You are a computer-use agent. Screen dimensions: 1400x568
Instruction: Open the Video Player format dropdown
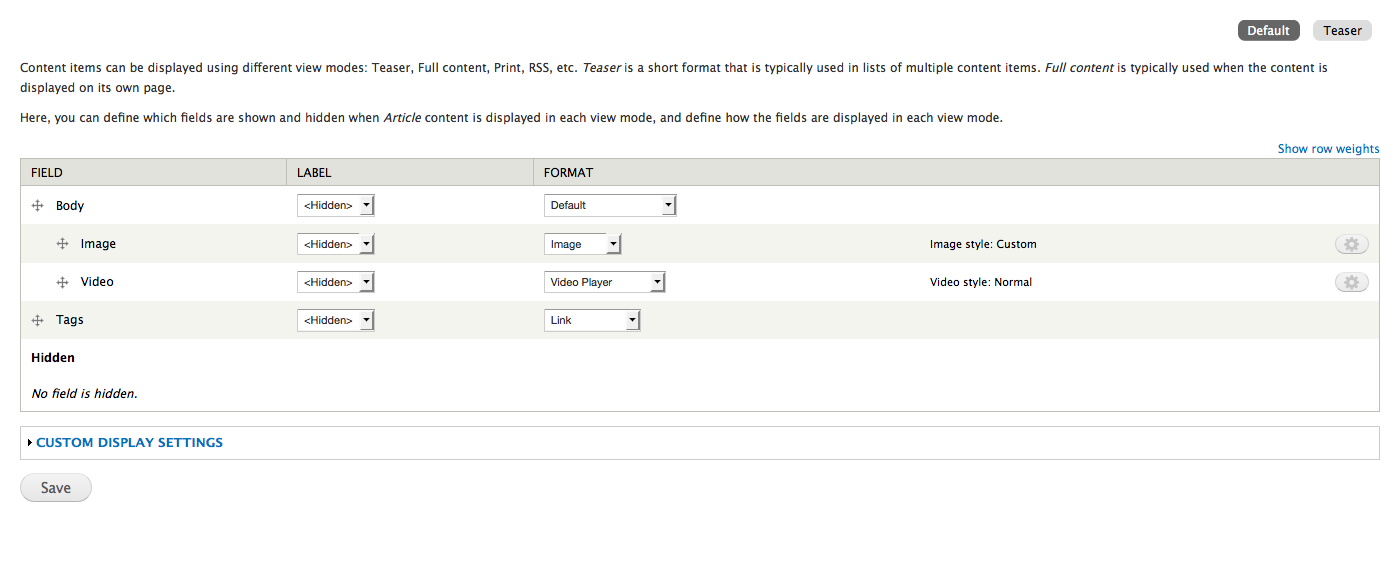(x=604, y=282)
